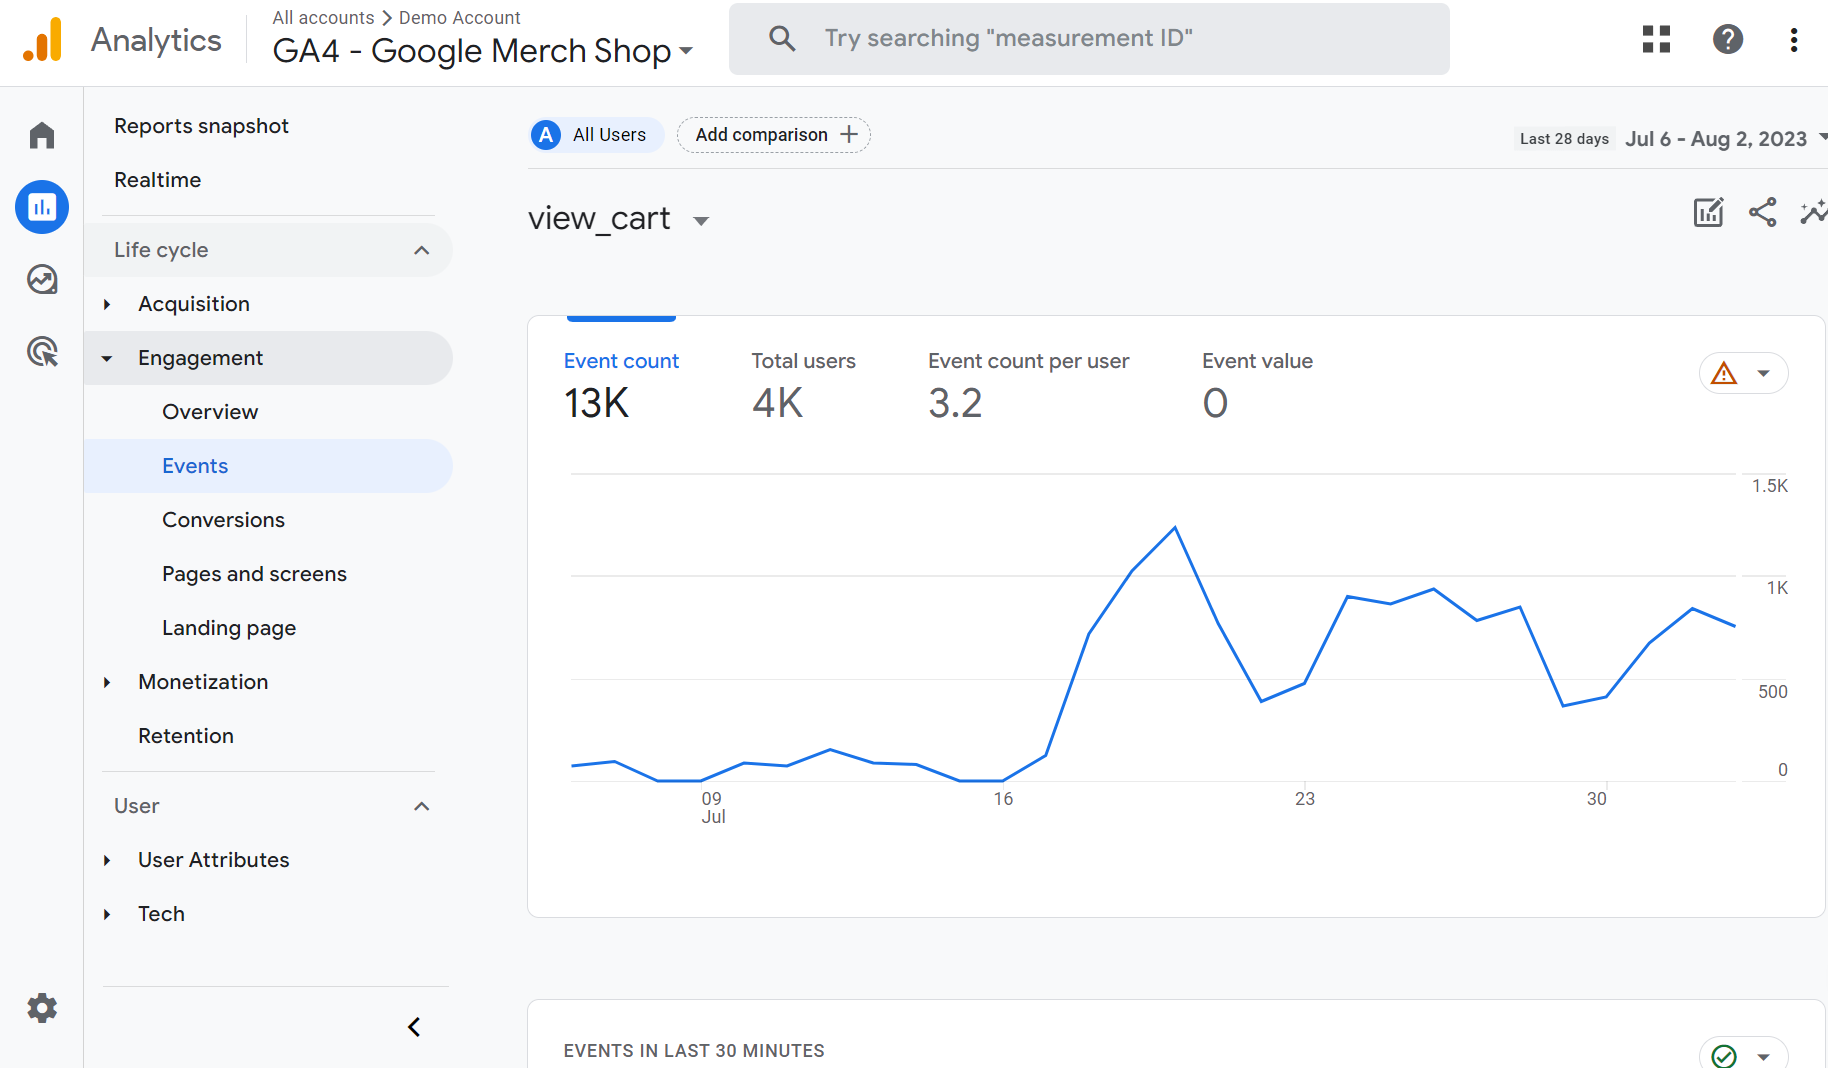
Task: Click the 'Last 28 days' label
Action: (1564, 139)
